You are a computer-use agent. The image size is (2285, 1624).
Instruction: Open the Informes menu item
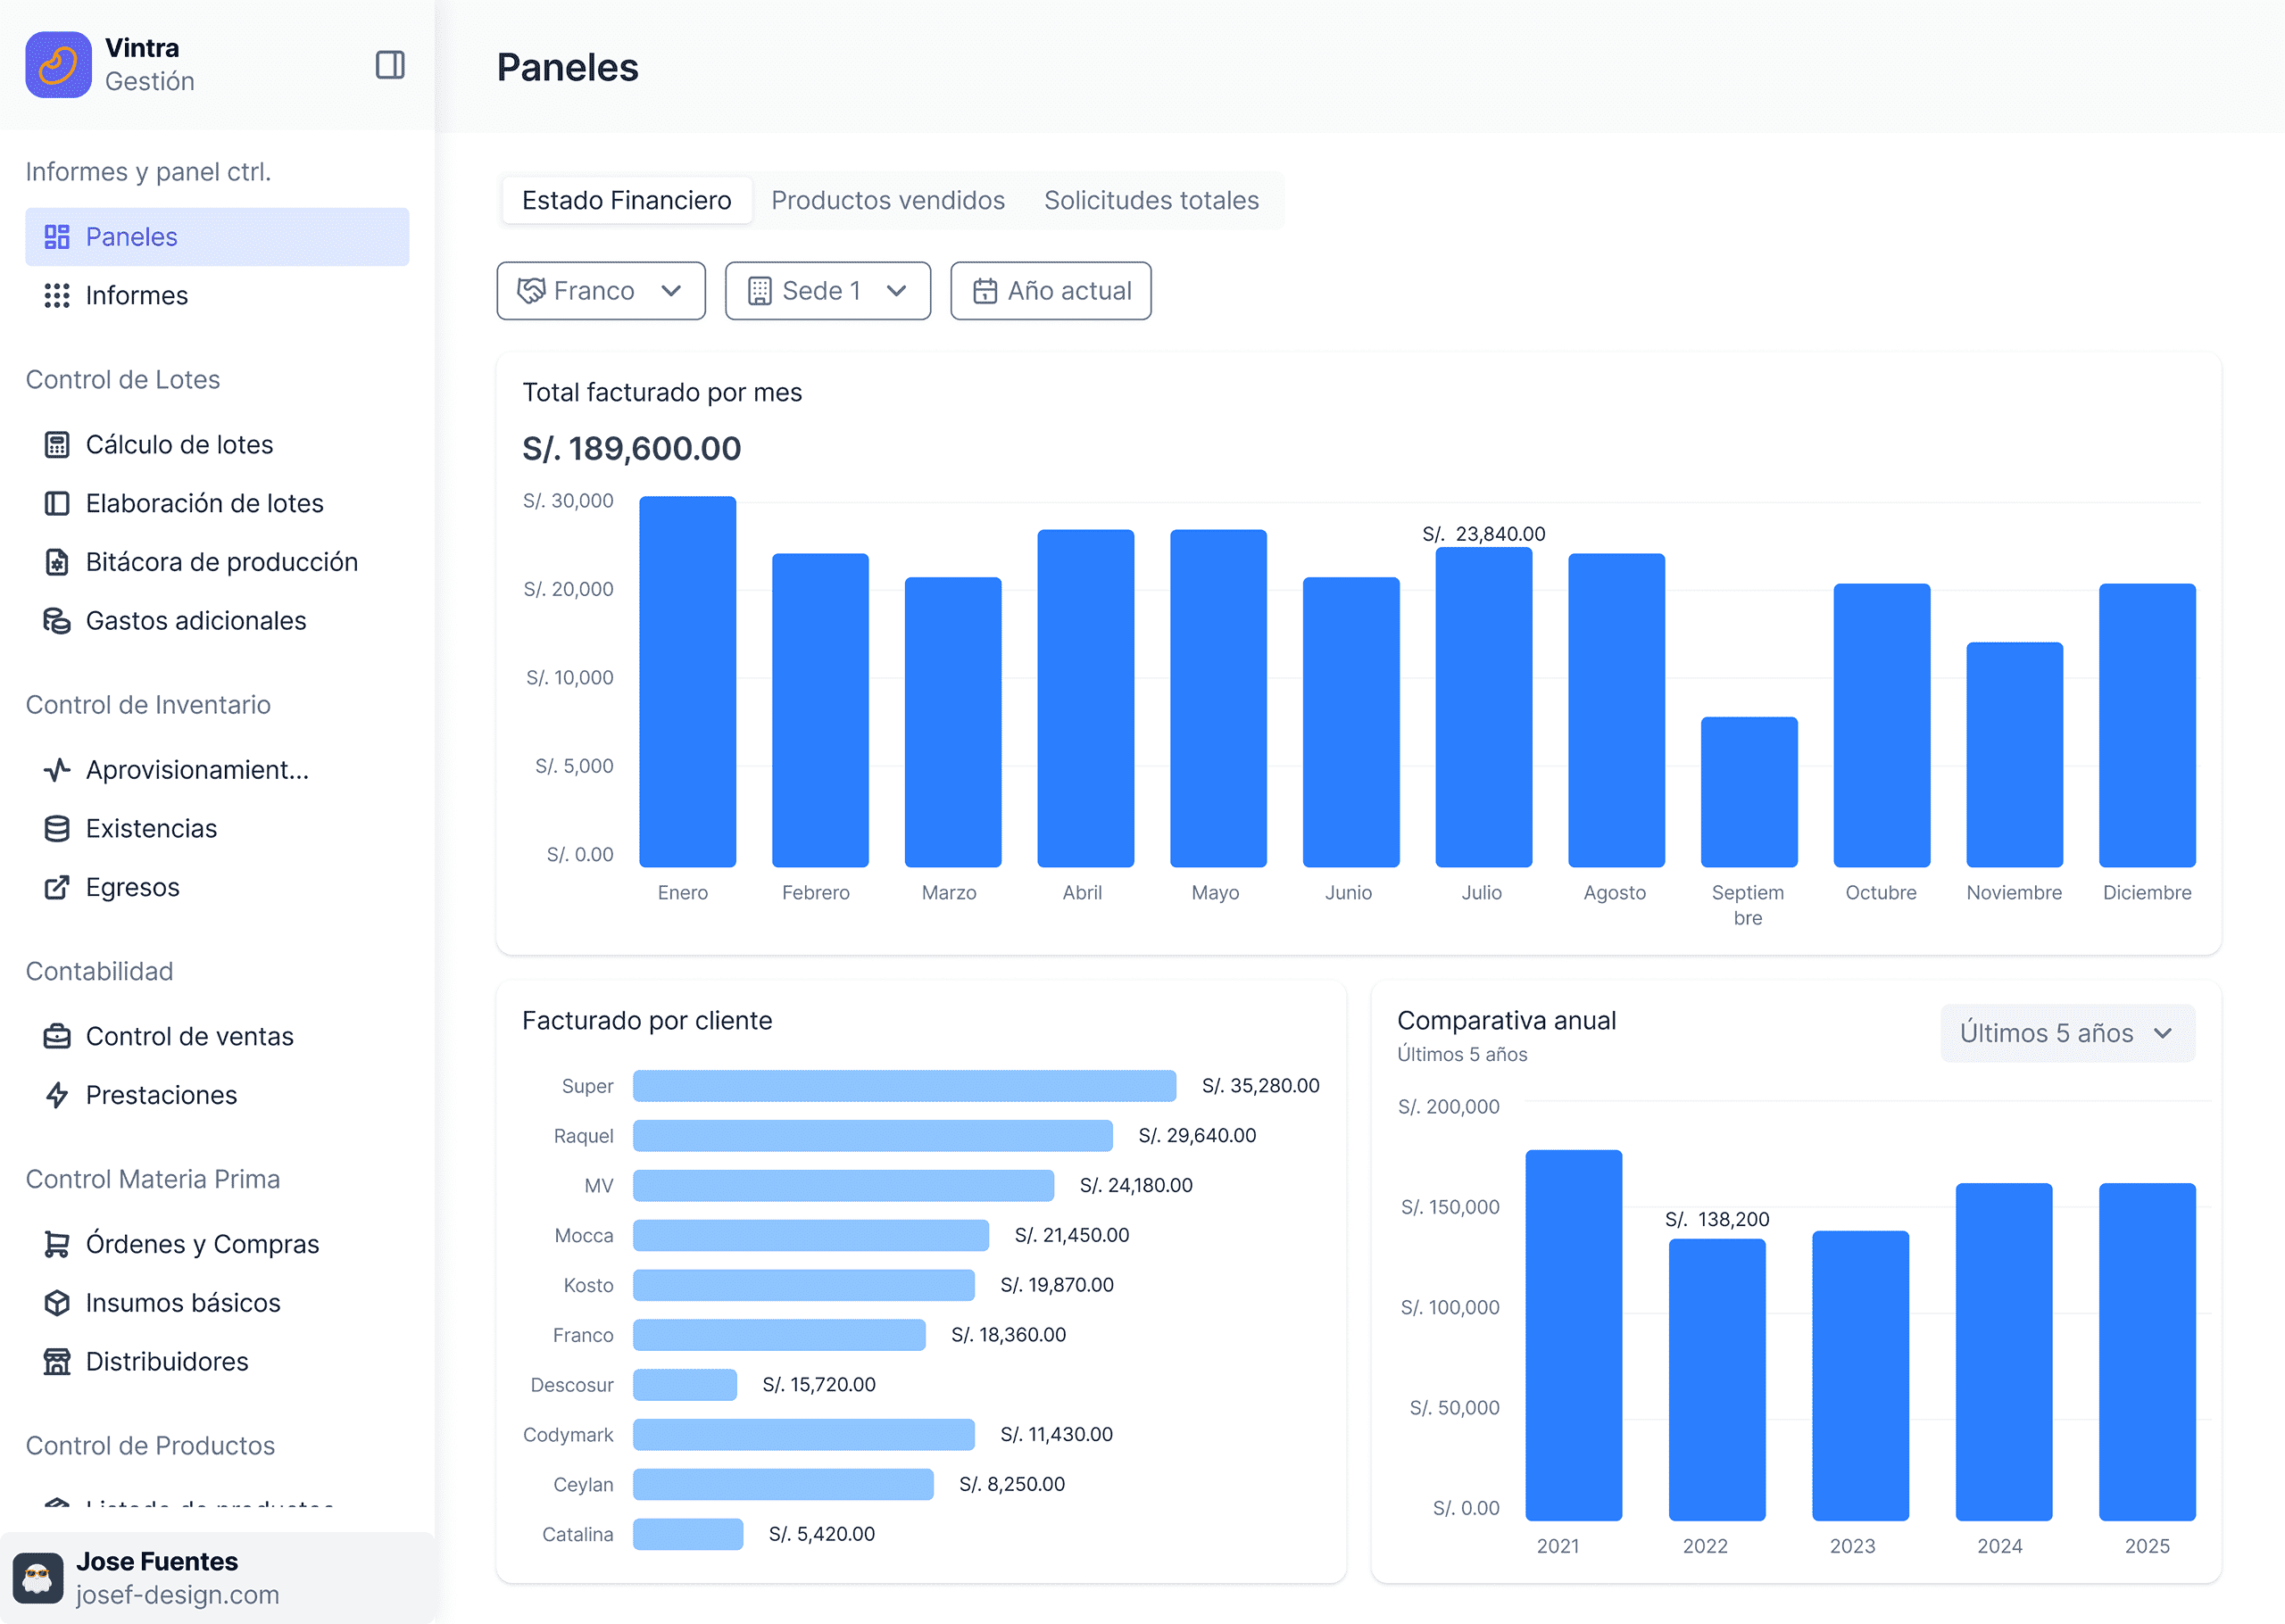[x=217, y=296]
